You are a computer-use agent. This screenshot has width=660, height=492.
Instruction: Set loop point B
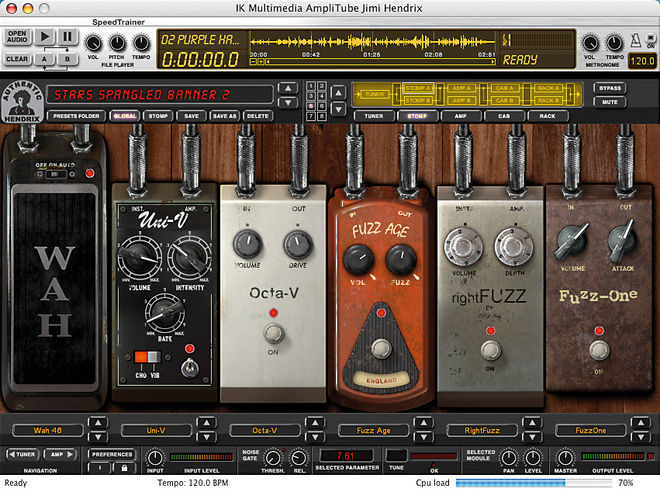67,59
